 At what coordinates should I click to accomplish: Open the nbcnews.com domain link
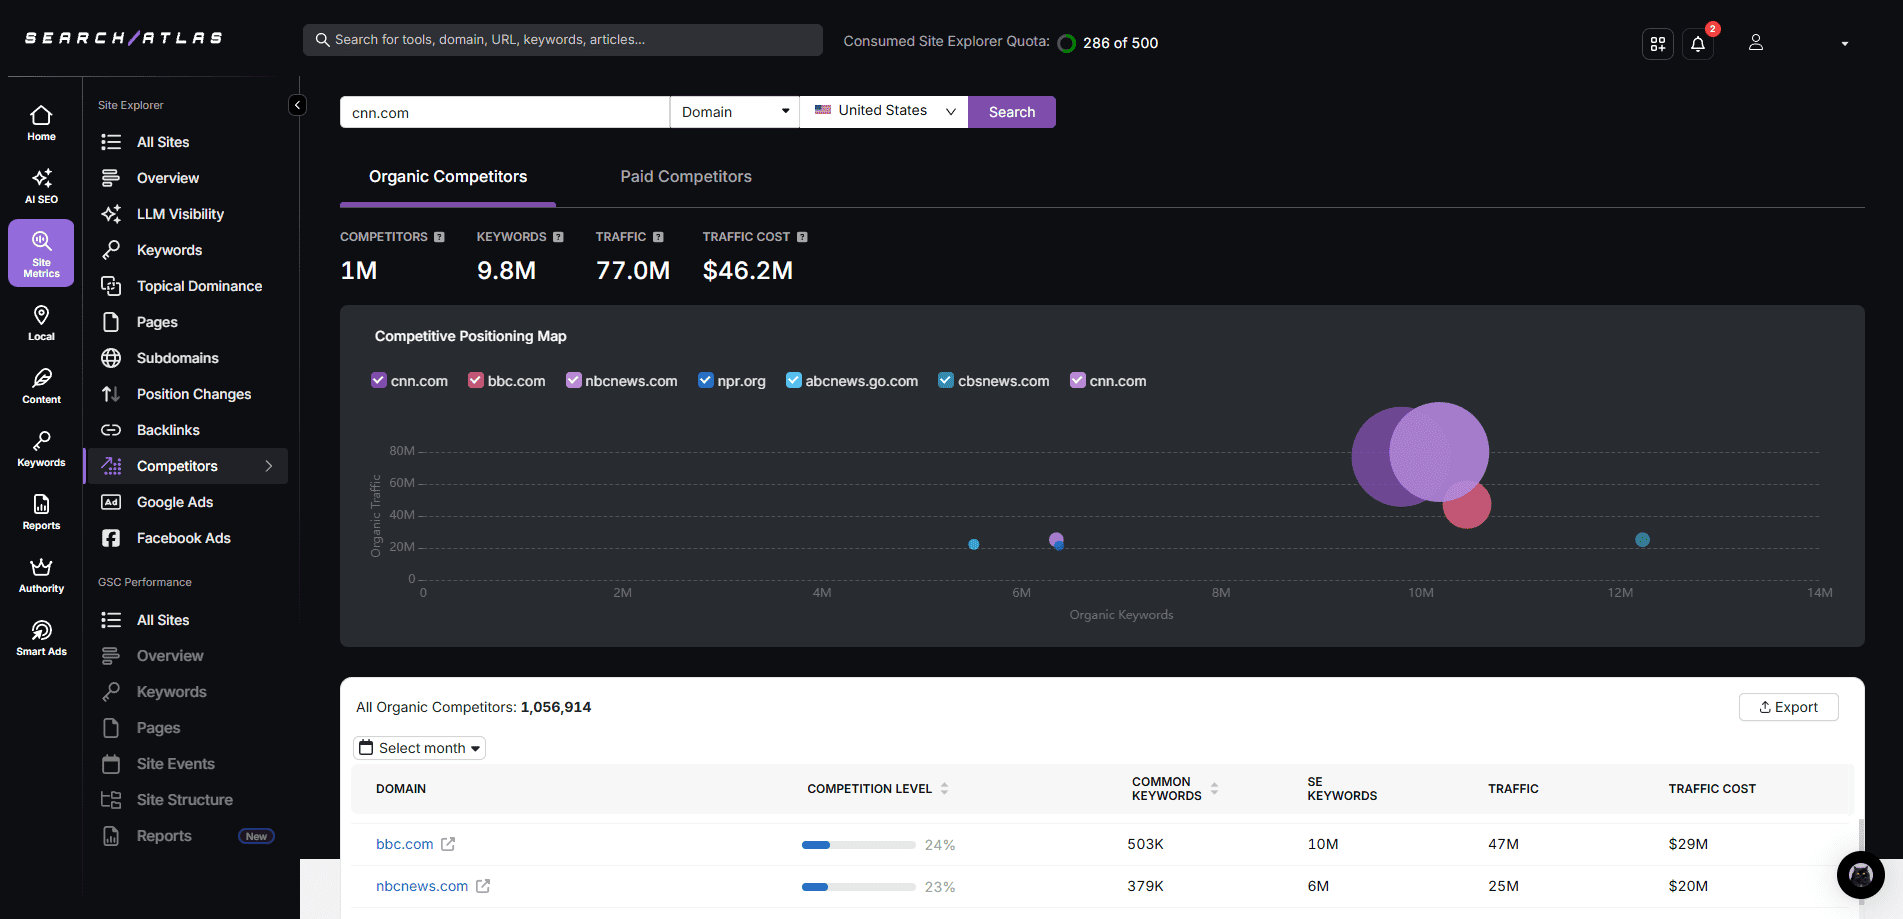tap(422, 886)
